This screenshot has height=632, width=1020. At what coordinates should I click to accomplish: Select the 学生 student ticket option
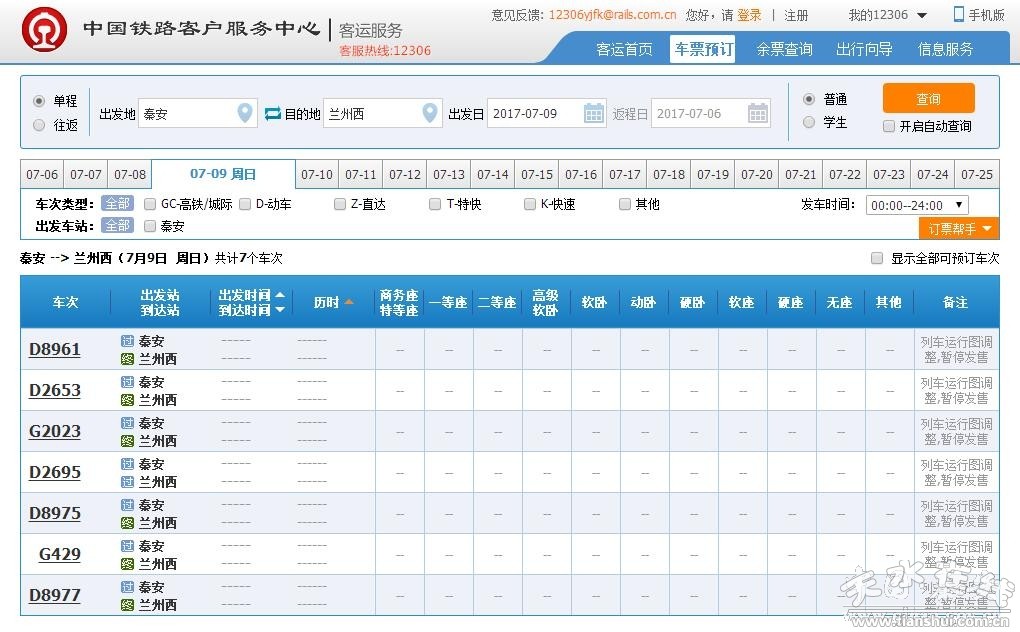pyautogui.click(x=809, y=123)
